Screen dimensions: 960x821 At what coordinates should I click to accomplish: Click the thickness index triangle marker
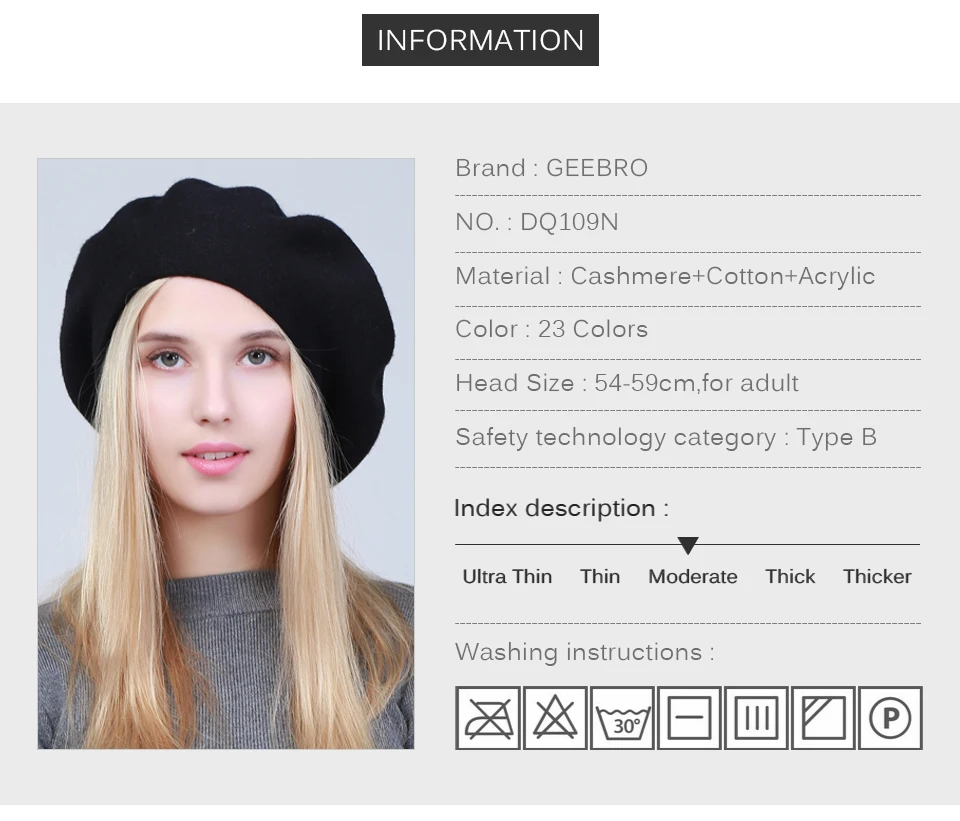688,545
